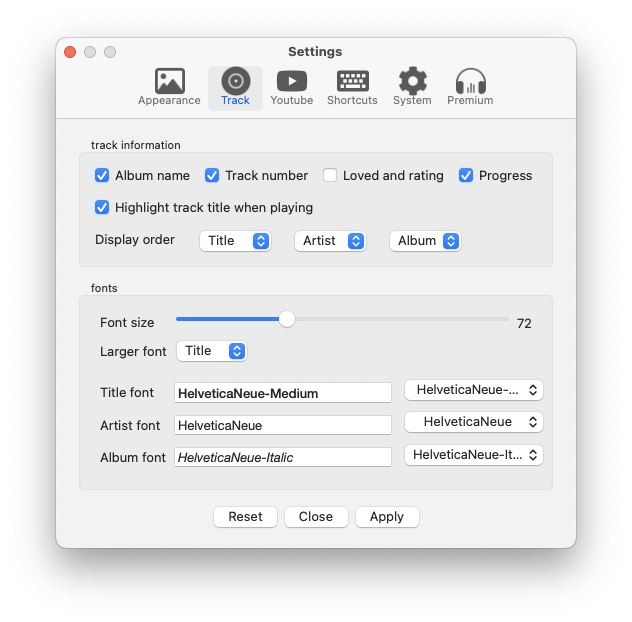Viewport: 632px width, 622px height.
Task: Open the first Display order dropdown (Title)
Action: (x=235, y=241)
